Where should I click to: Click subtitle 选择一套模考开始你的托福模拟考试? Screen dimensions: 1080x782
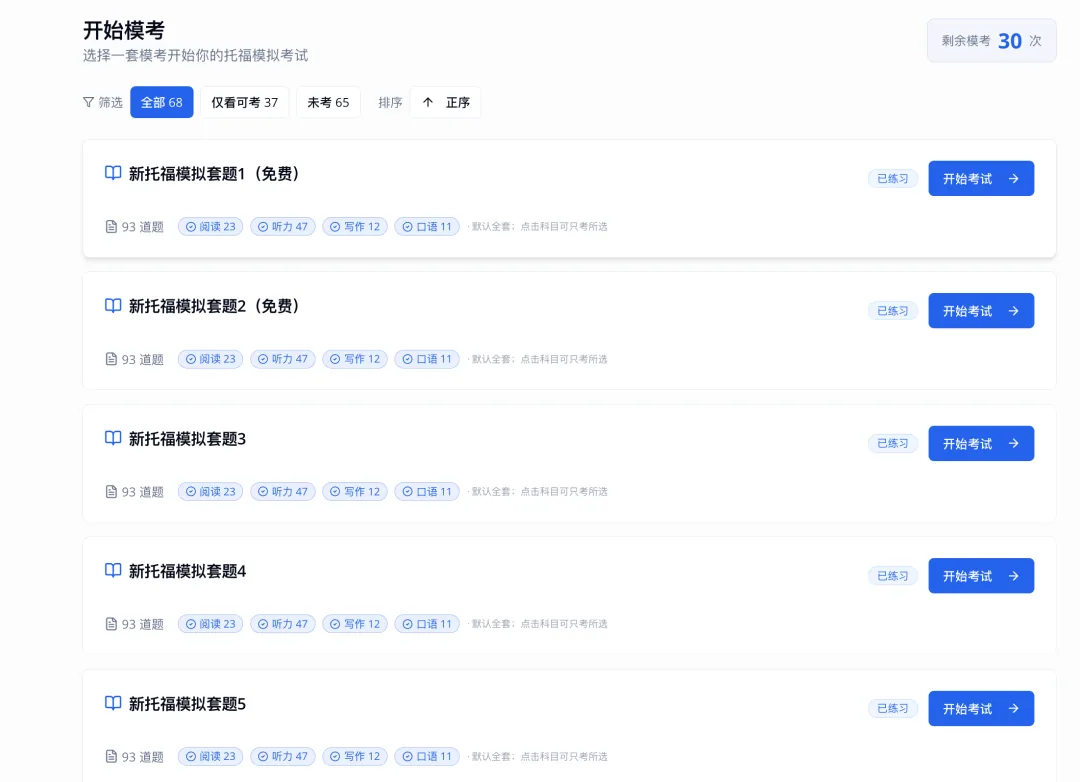pos(196,55)
